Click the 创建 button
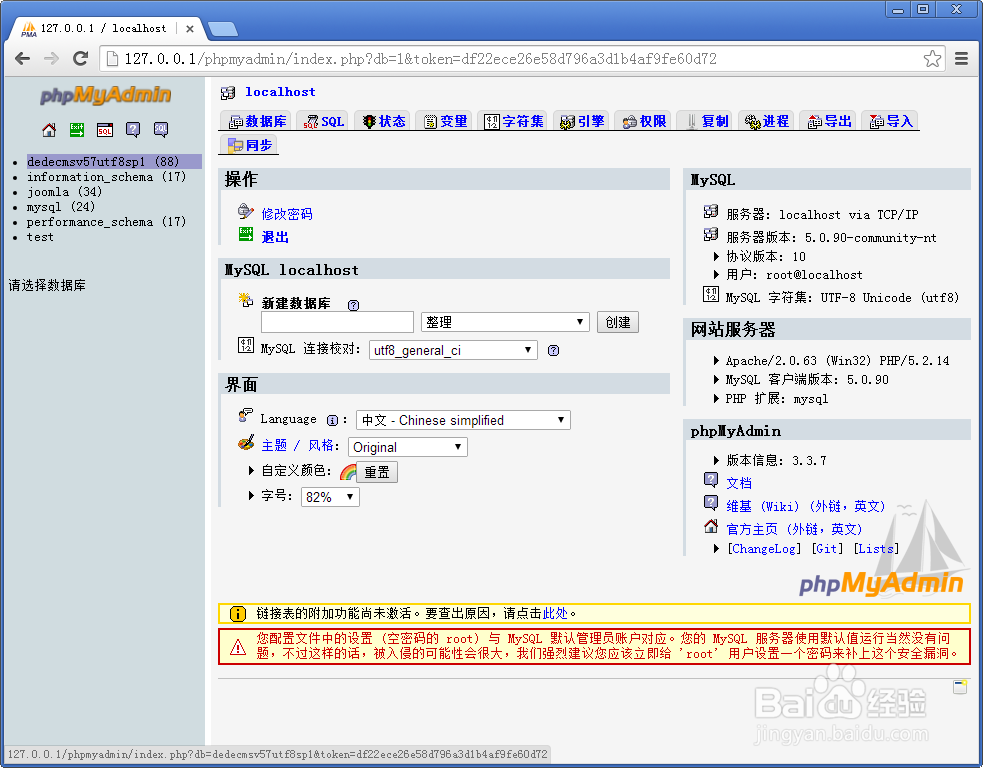Image resolution: width=983 pixels, height=768 pixels. 618,322
